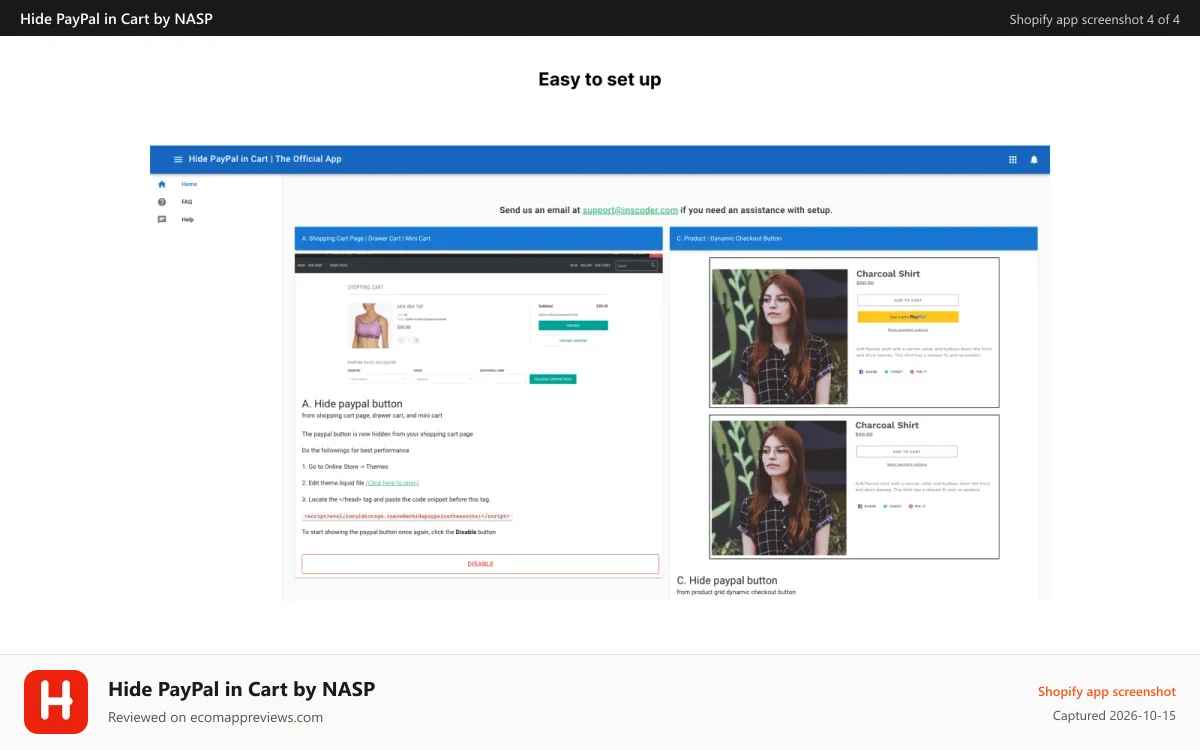Select Home in the sidebar
Image resolution: width=1200 pixels, height=750 pixels.
click(x=189, y=184)
